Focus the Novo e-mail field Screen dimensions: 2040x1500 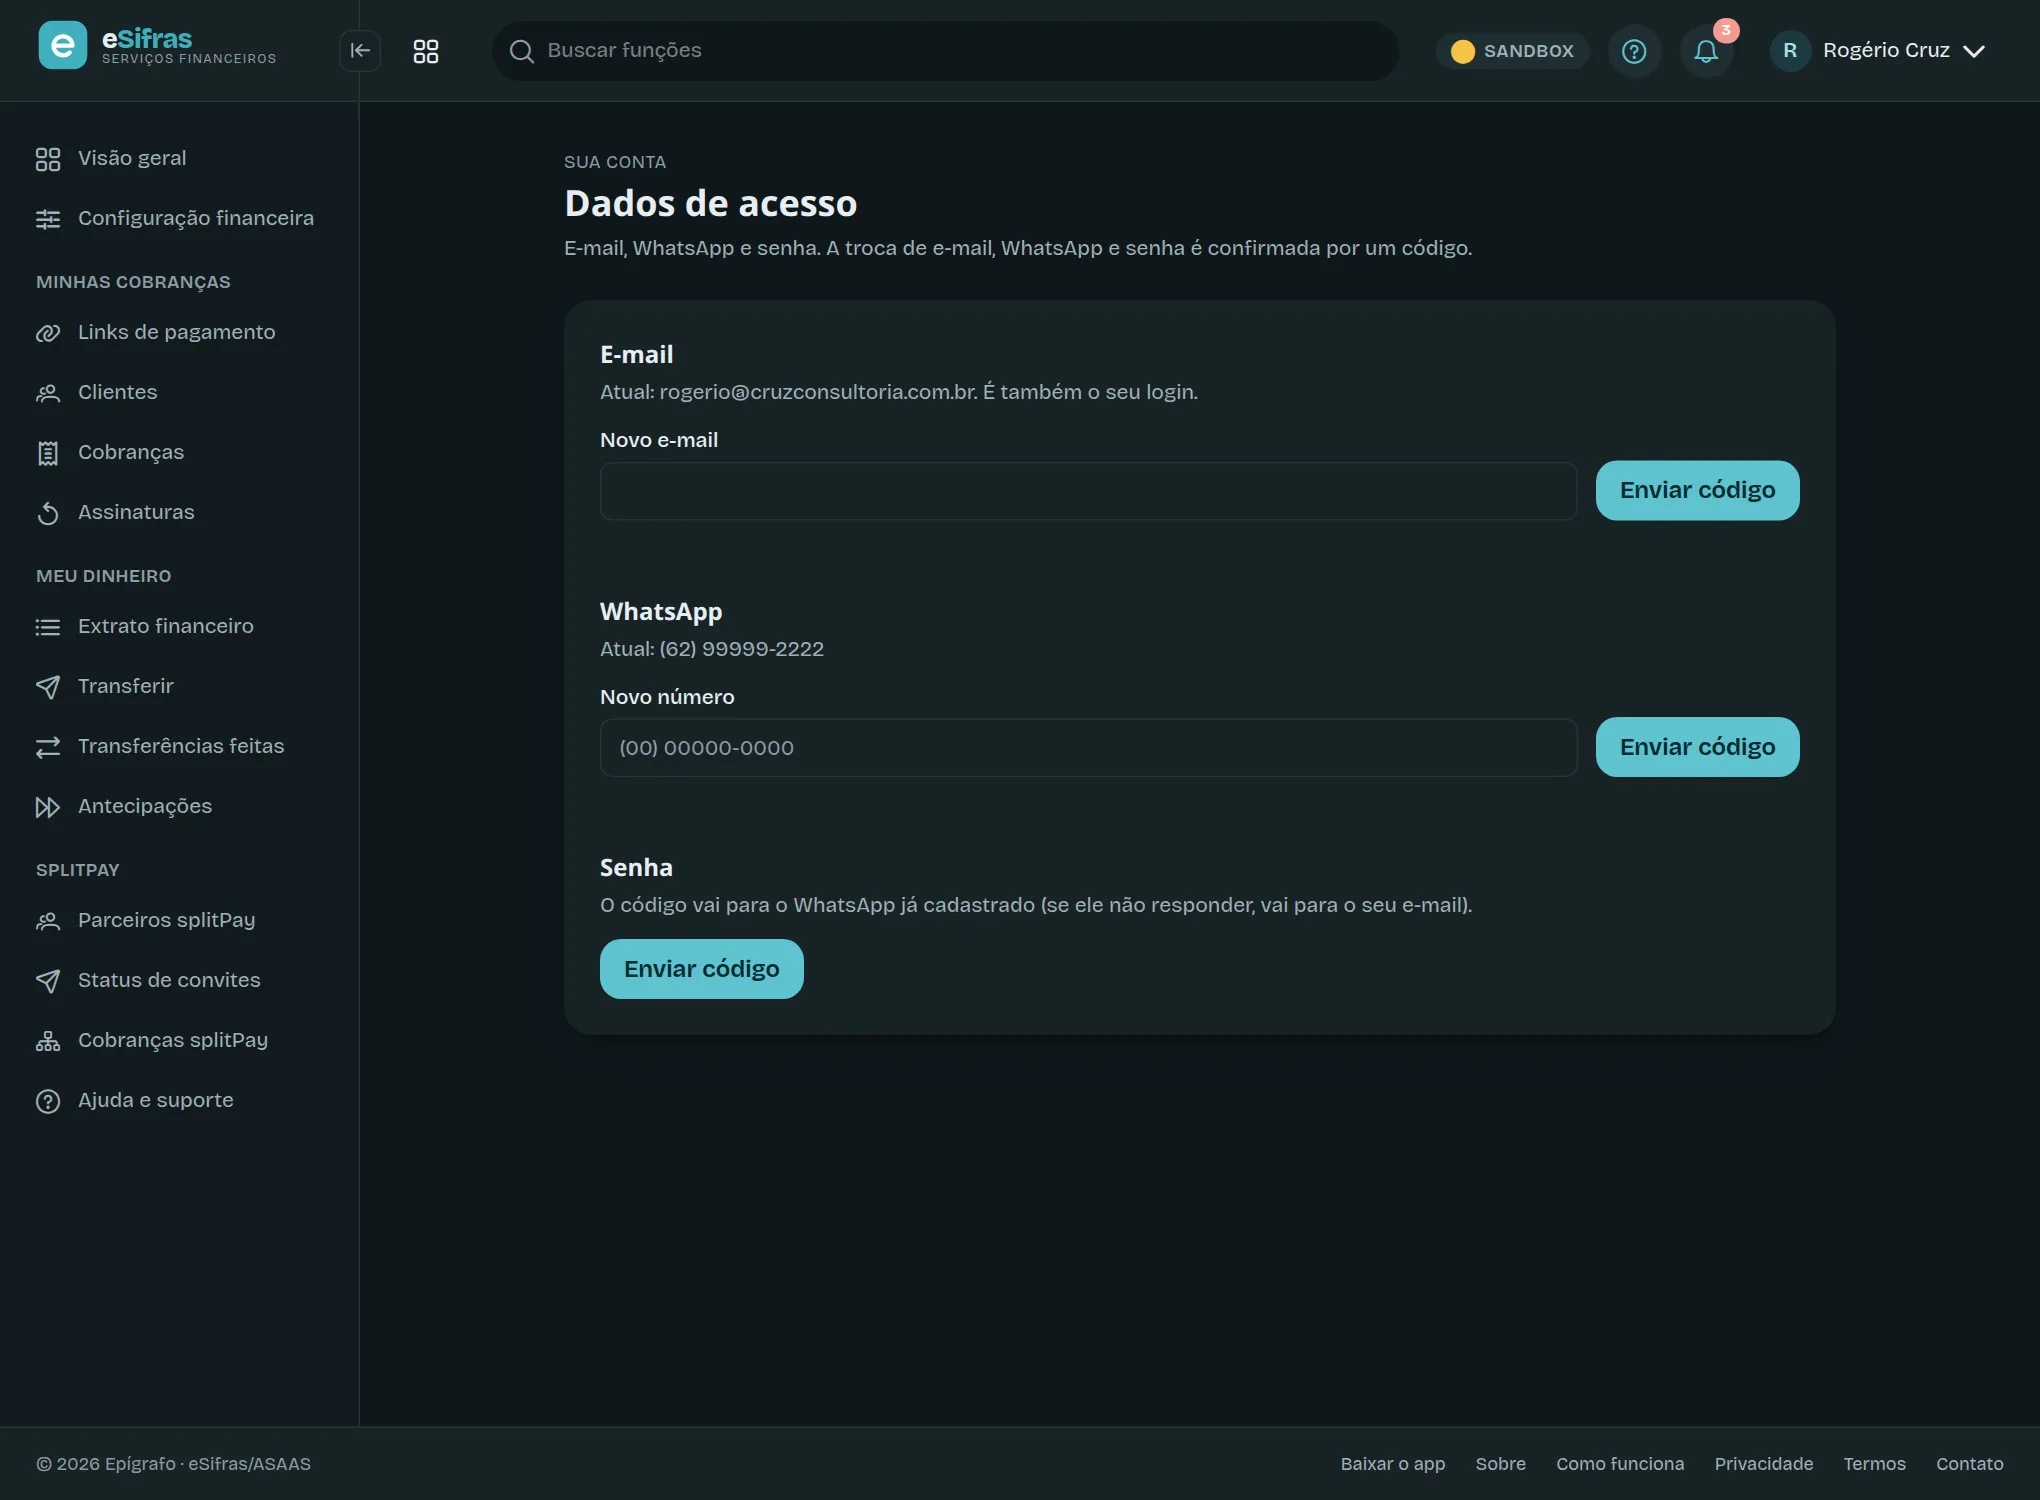click(x=1088, y=491)
